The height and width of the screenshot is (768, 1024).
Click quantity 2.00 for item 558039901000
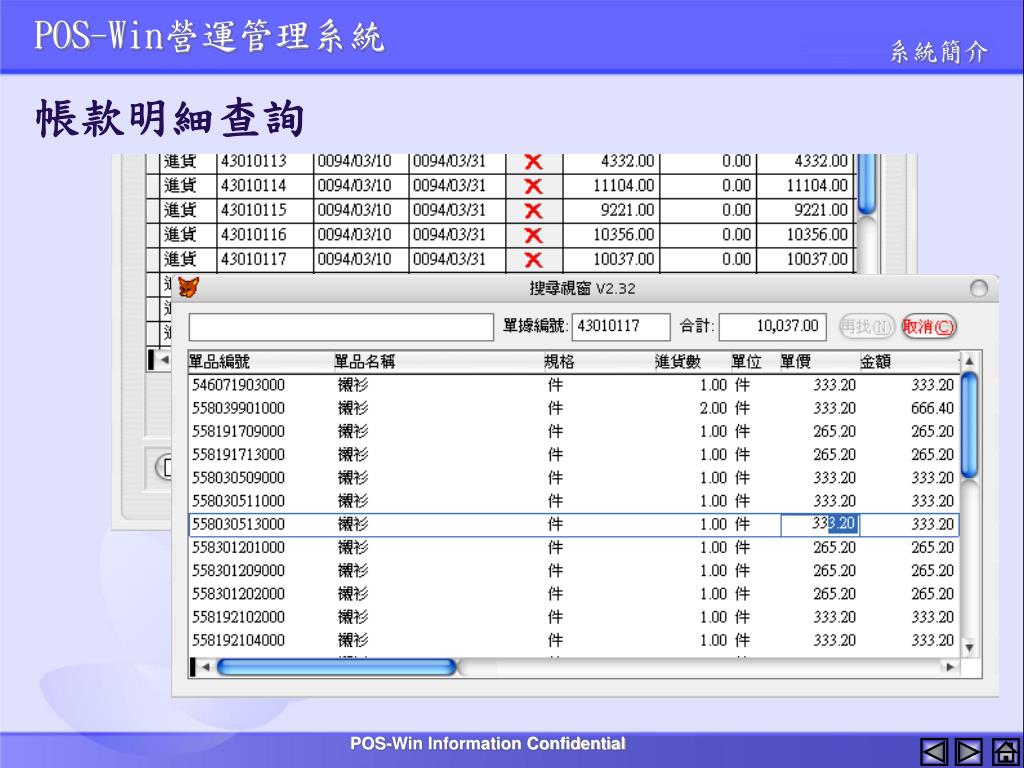click(713, 409)
